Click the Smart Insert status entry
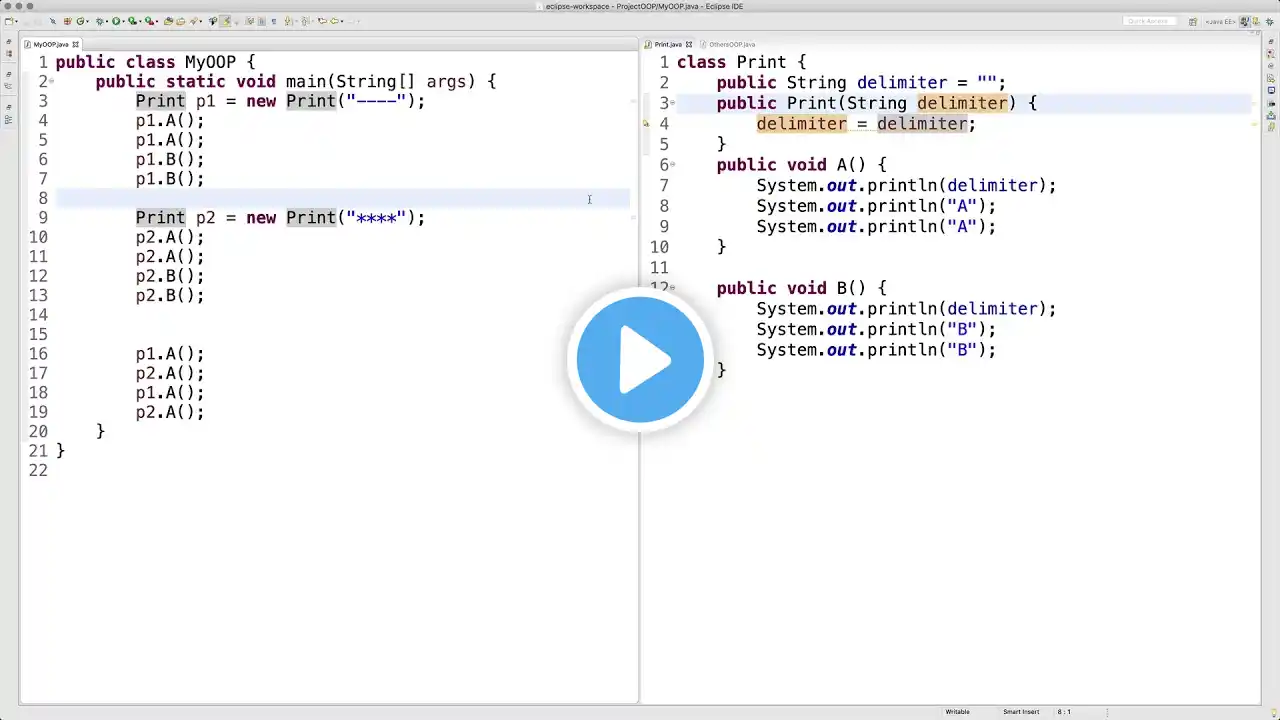The width and height of the screenshot is (1280, 720). 1020,712
